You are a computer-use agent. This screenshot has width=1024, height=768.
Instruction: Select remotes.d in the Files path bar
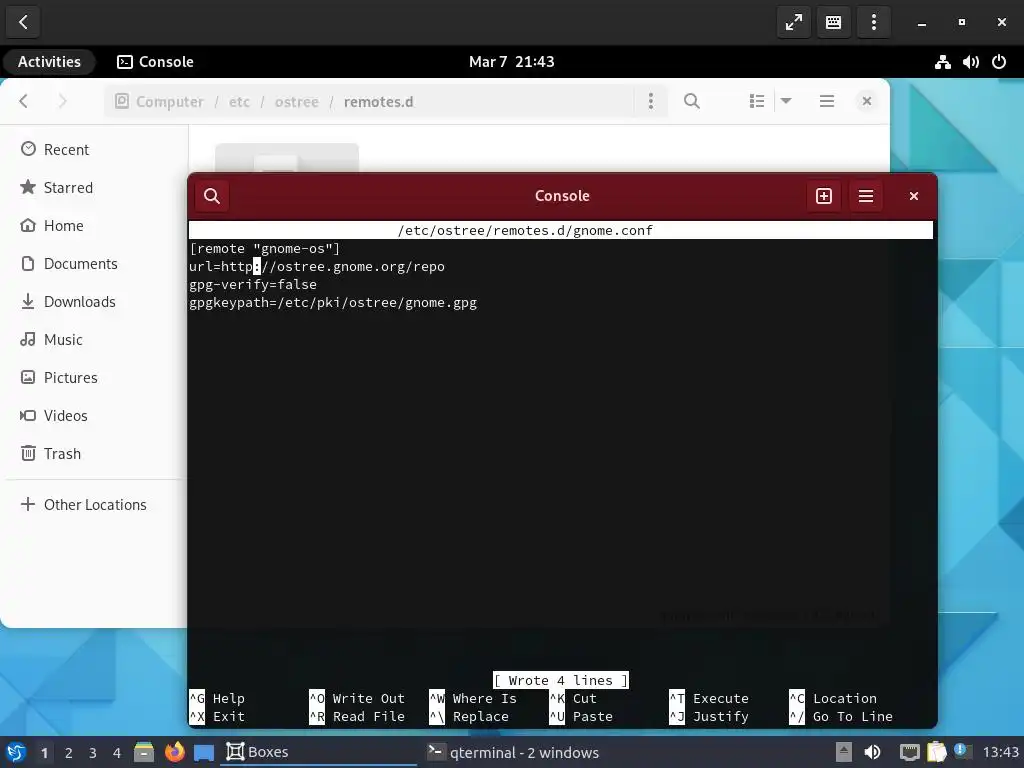378,102
